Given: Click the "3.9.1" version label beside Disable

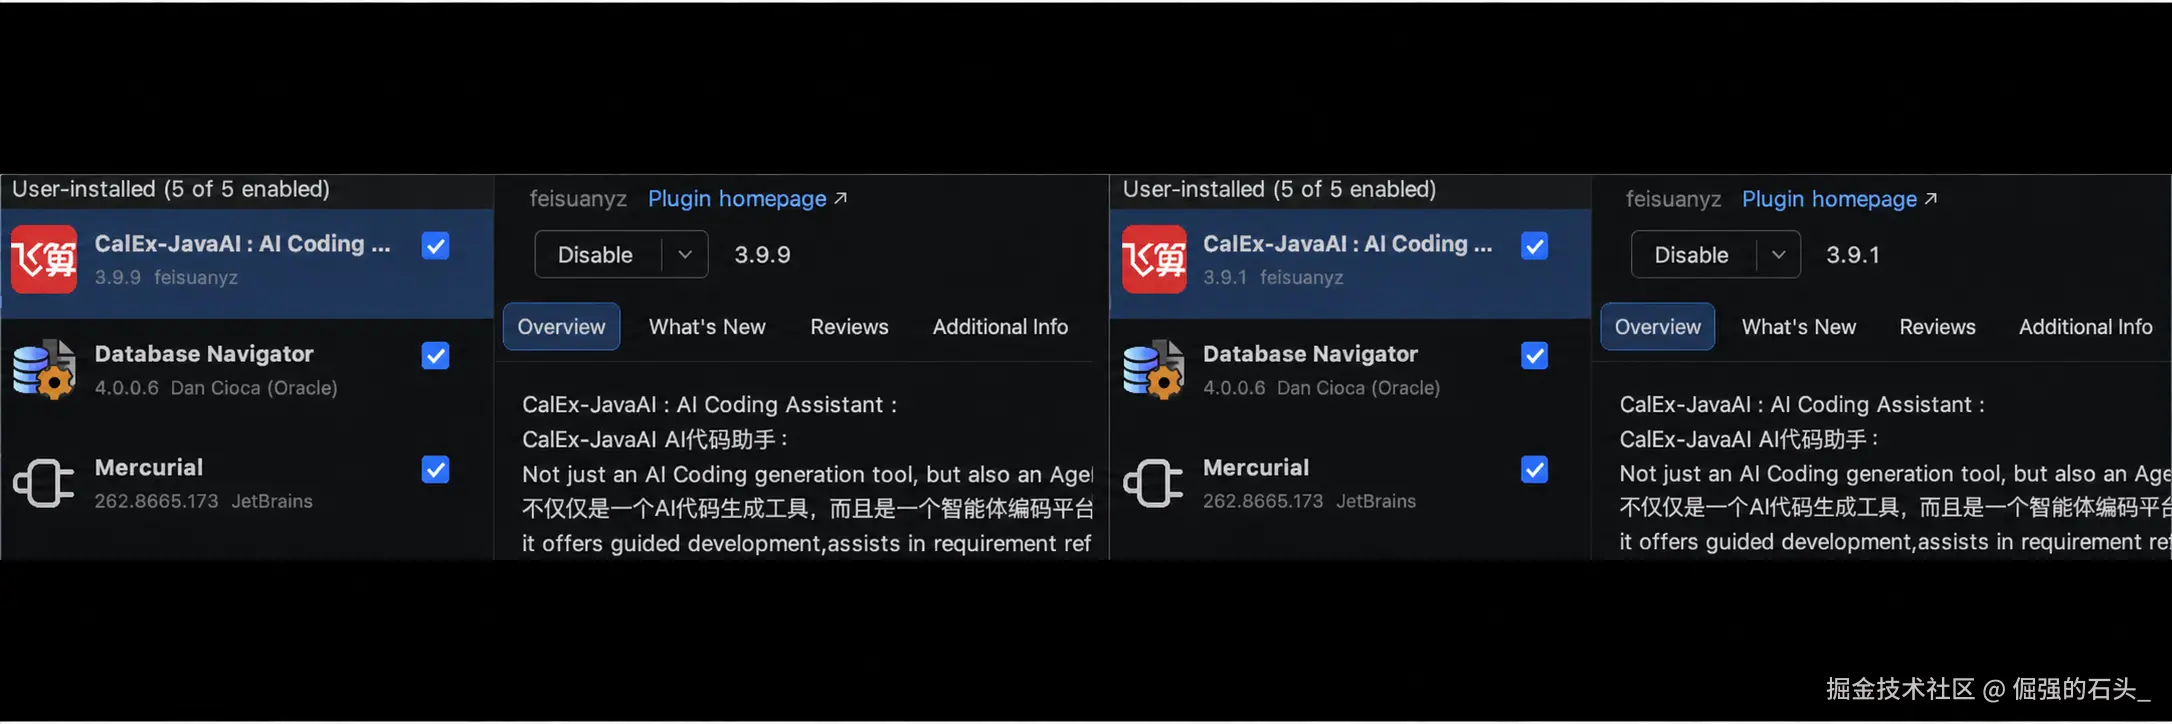Looking at the screenshot, I should click(x=1852, y=255).
